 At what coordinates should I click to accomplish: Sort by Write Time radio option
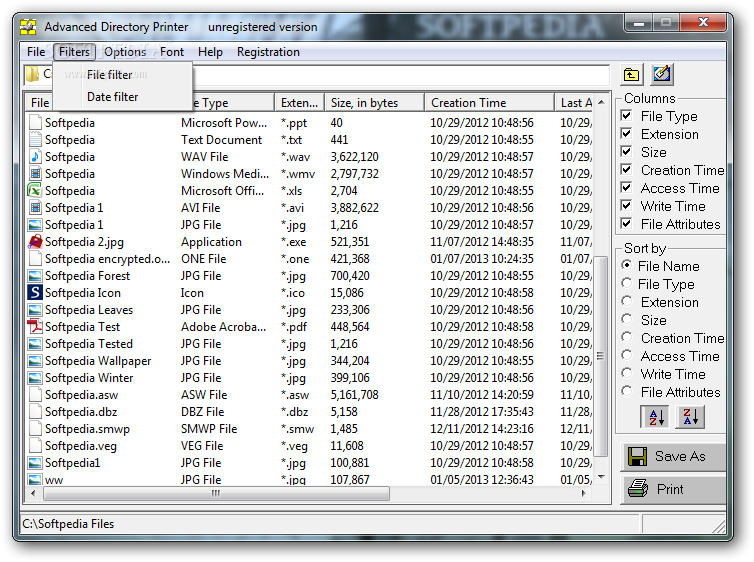point(627,374)
